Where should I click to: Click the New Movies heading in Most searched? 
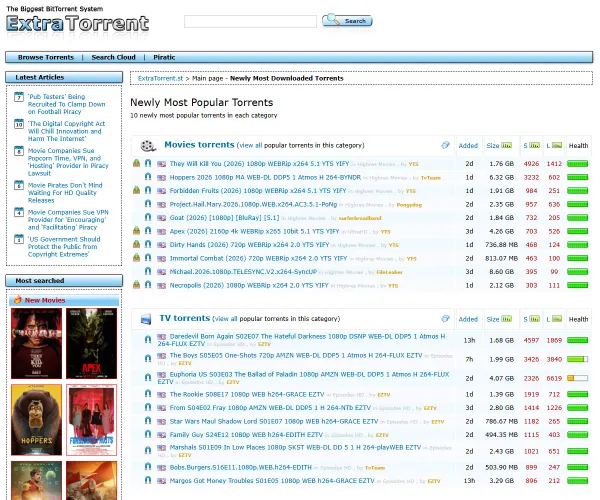[45, 300]
